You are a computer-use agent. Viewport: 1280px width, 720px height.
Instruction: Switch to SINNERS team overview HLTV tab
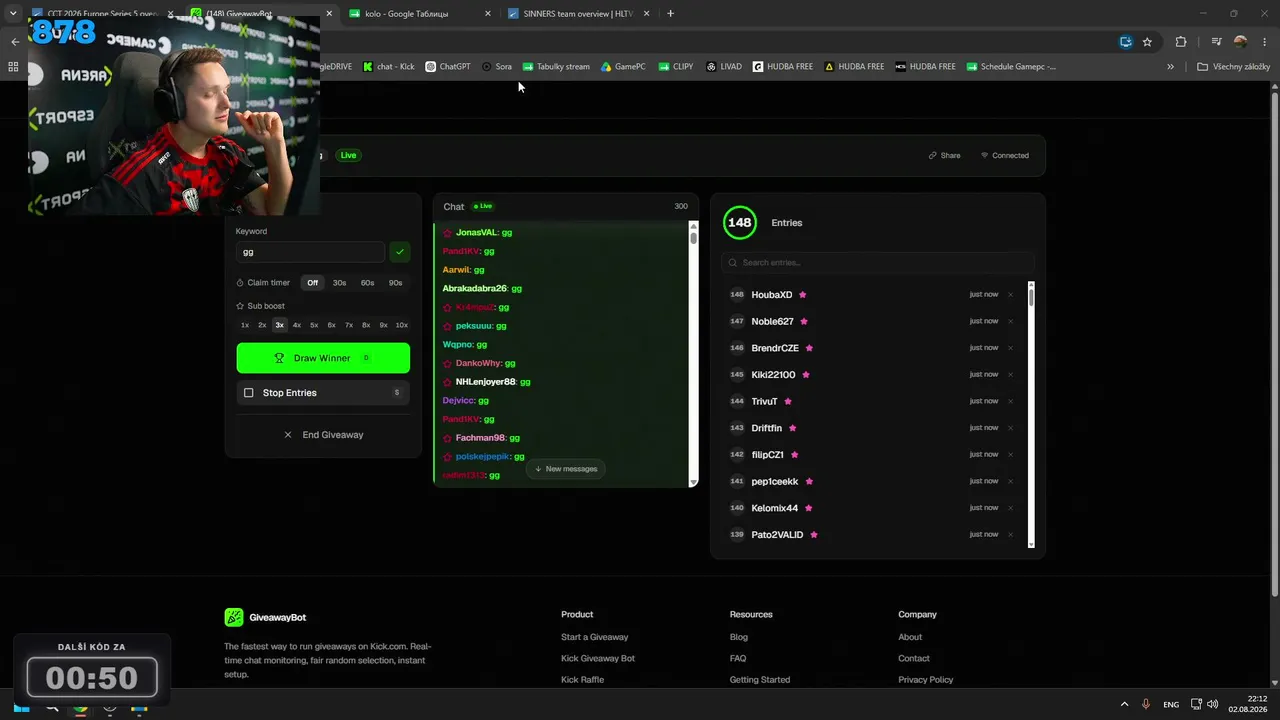(579, 14)
